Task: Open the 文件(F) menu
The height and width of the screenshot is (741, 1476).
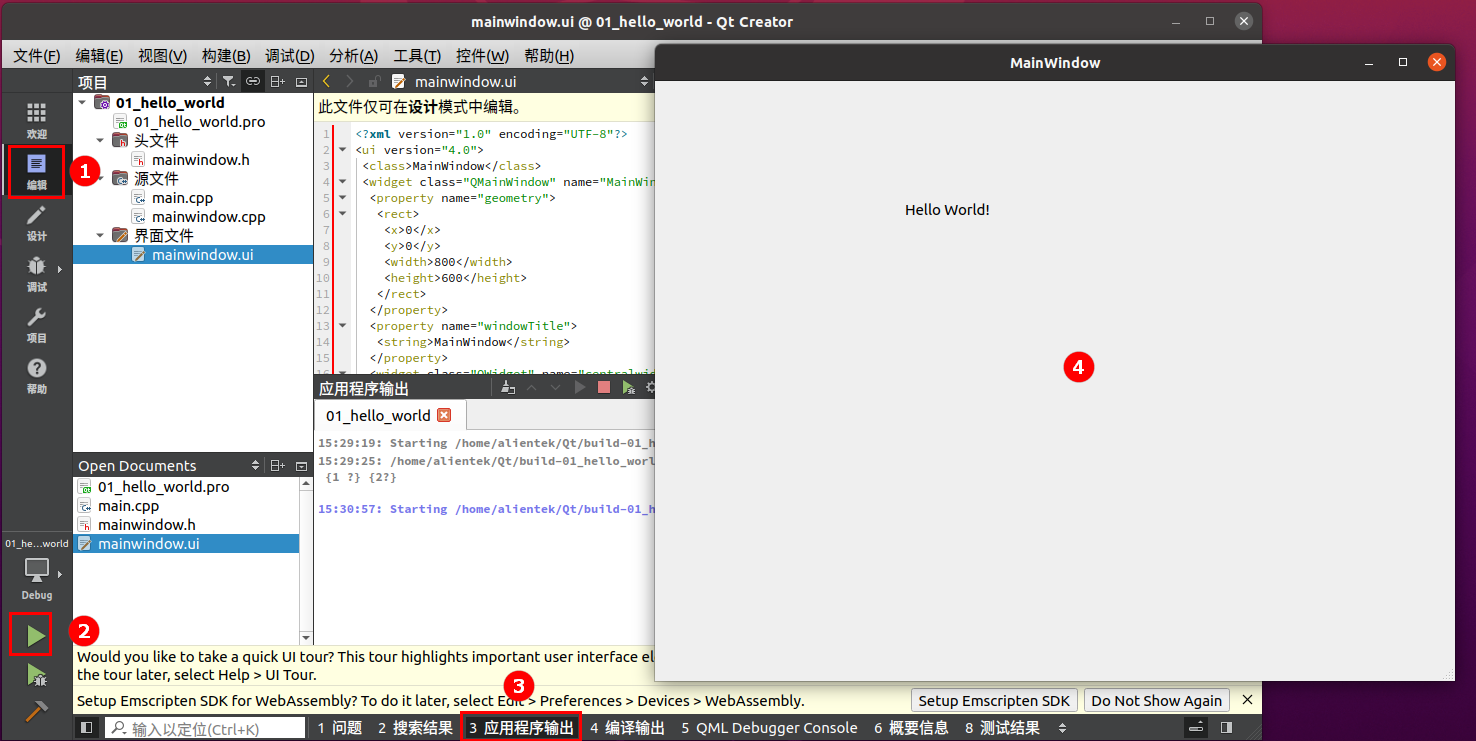Action: click(x=37, y=56)
